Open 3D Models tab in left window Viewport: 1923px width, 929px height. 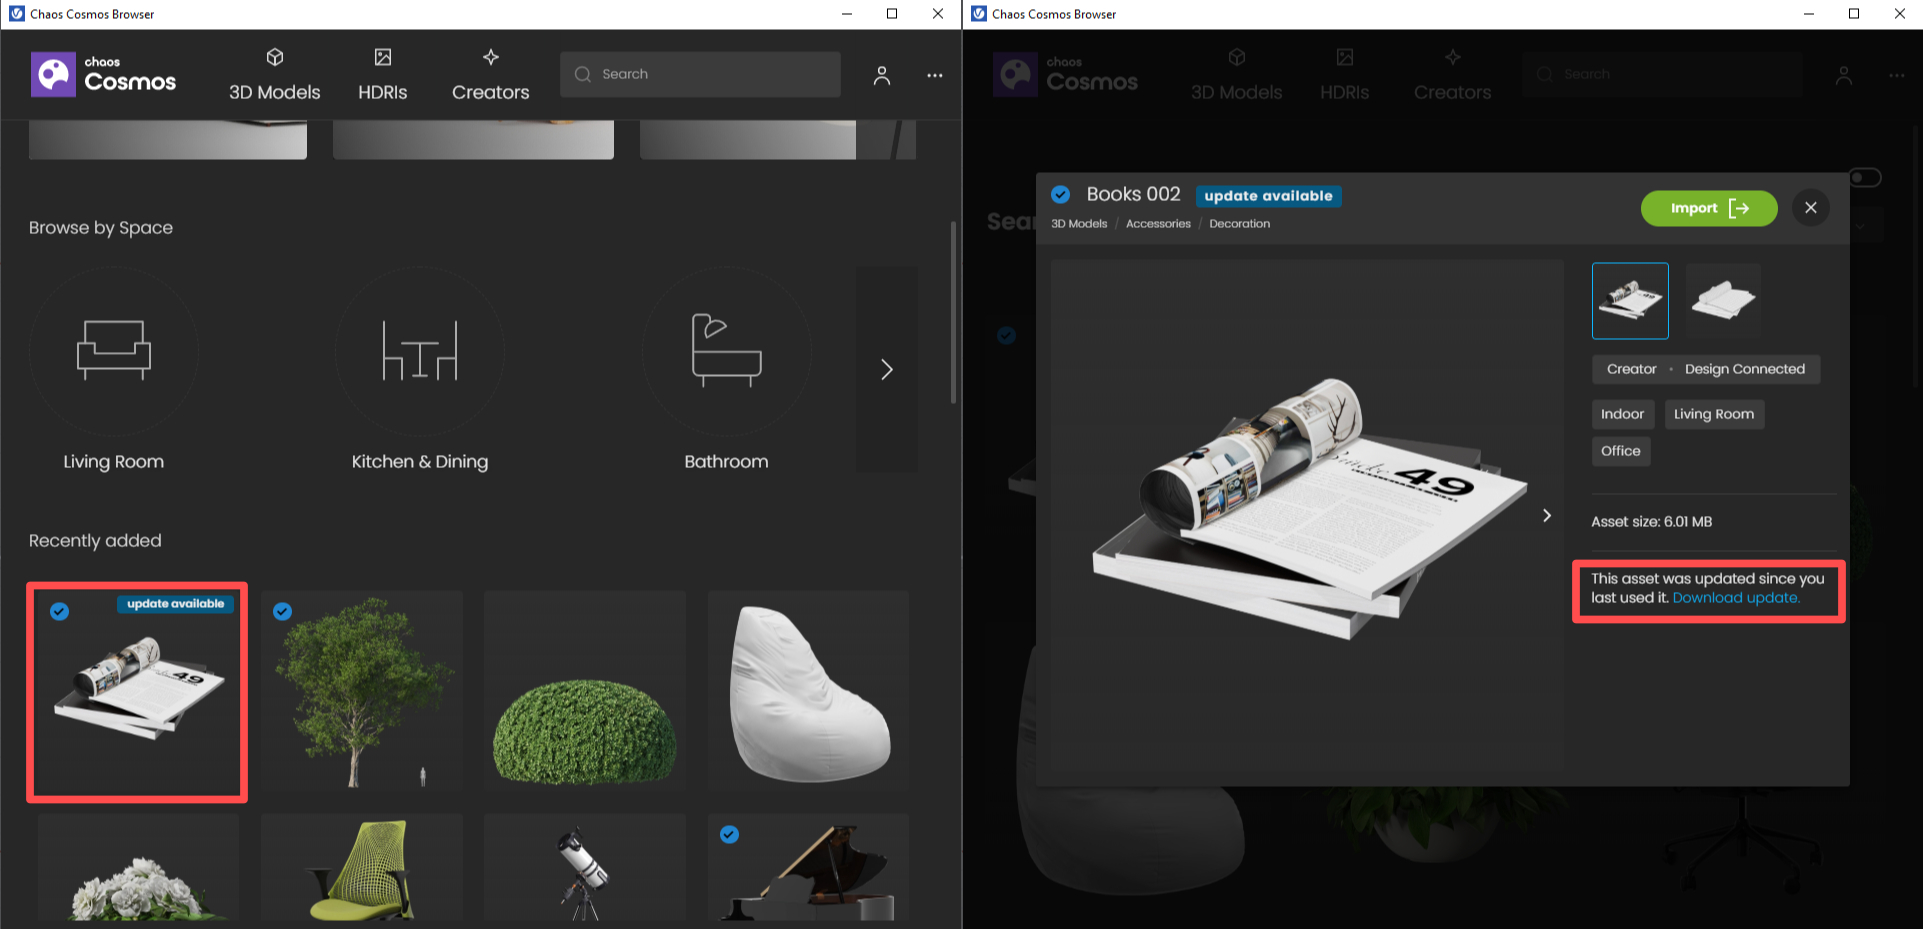click(x=274, y=75)
